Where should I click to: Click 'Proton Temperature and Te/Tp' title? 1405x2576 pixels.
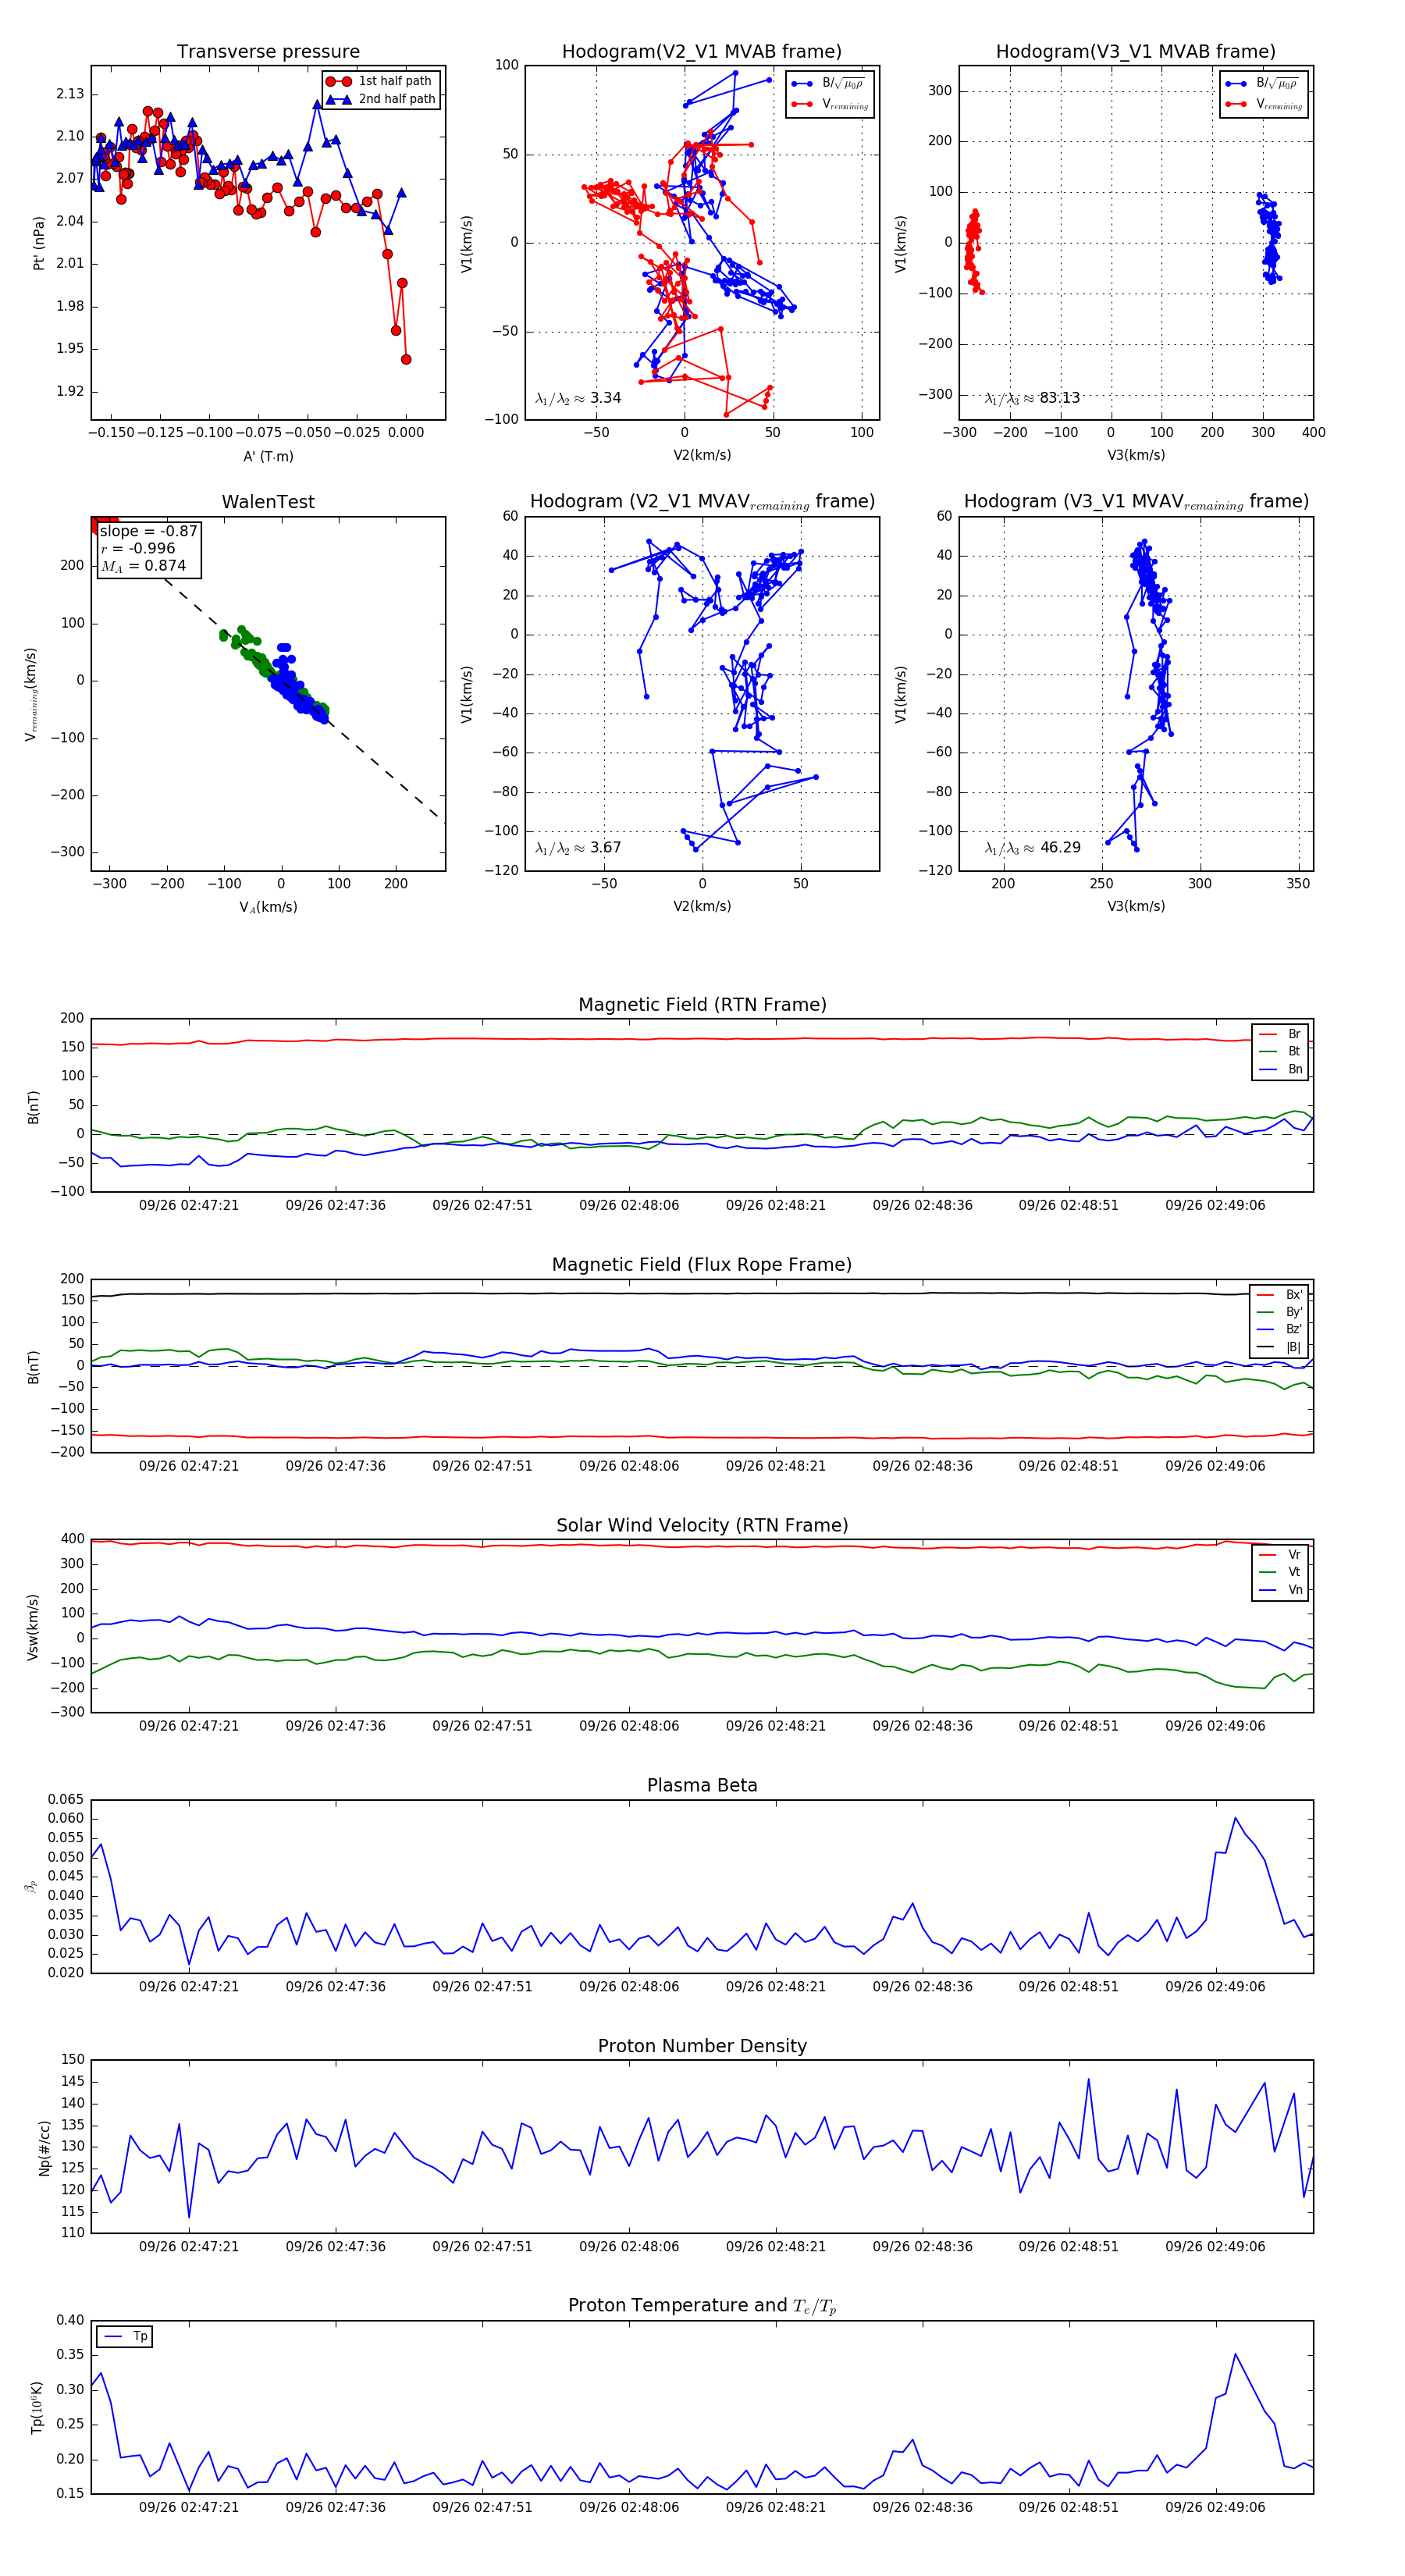702,2306
